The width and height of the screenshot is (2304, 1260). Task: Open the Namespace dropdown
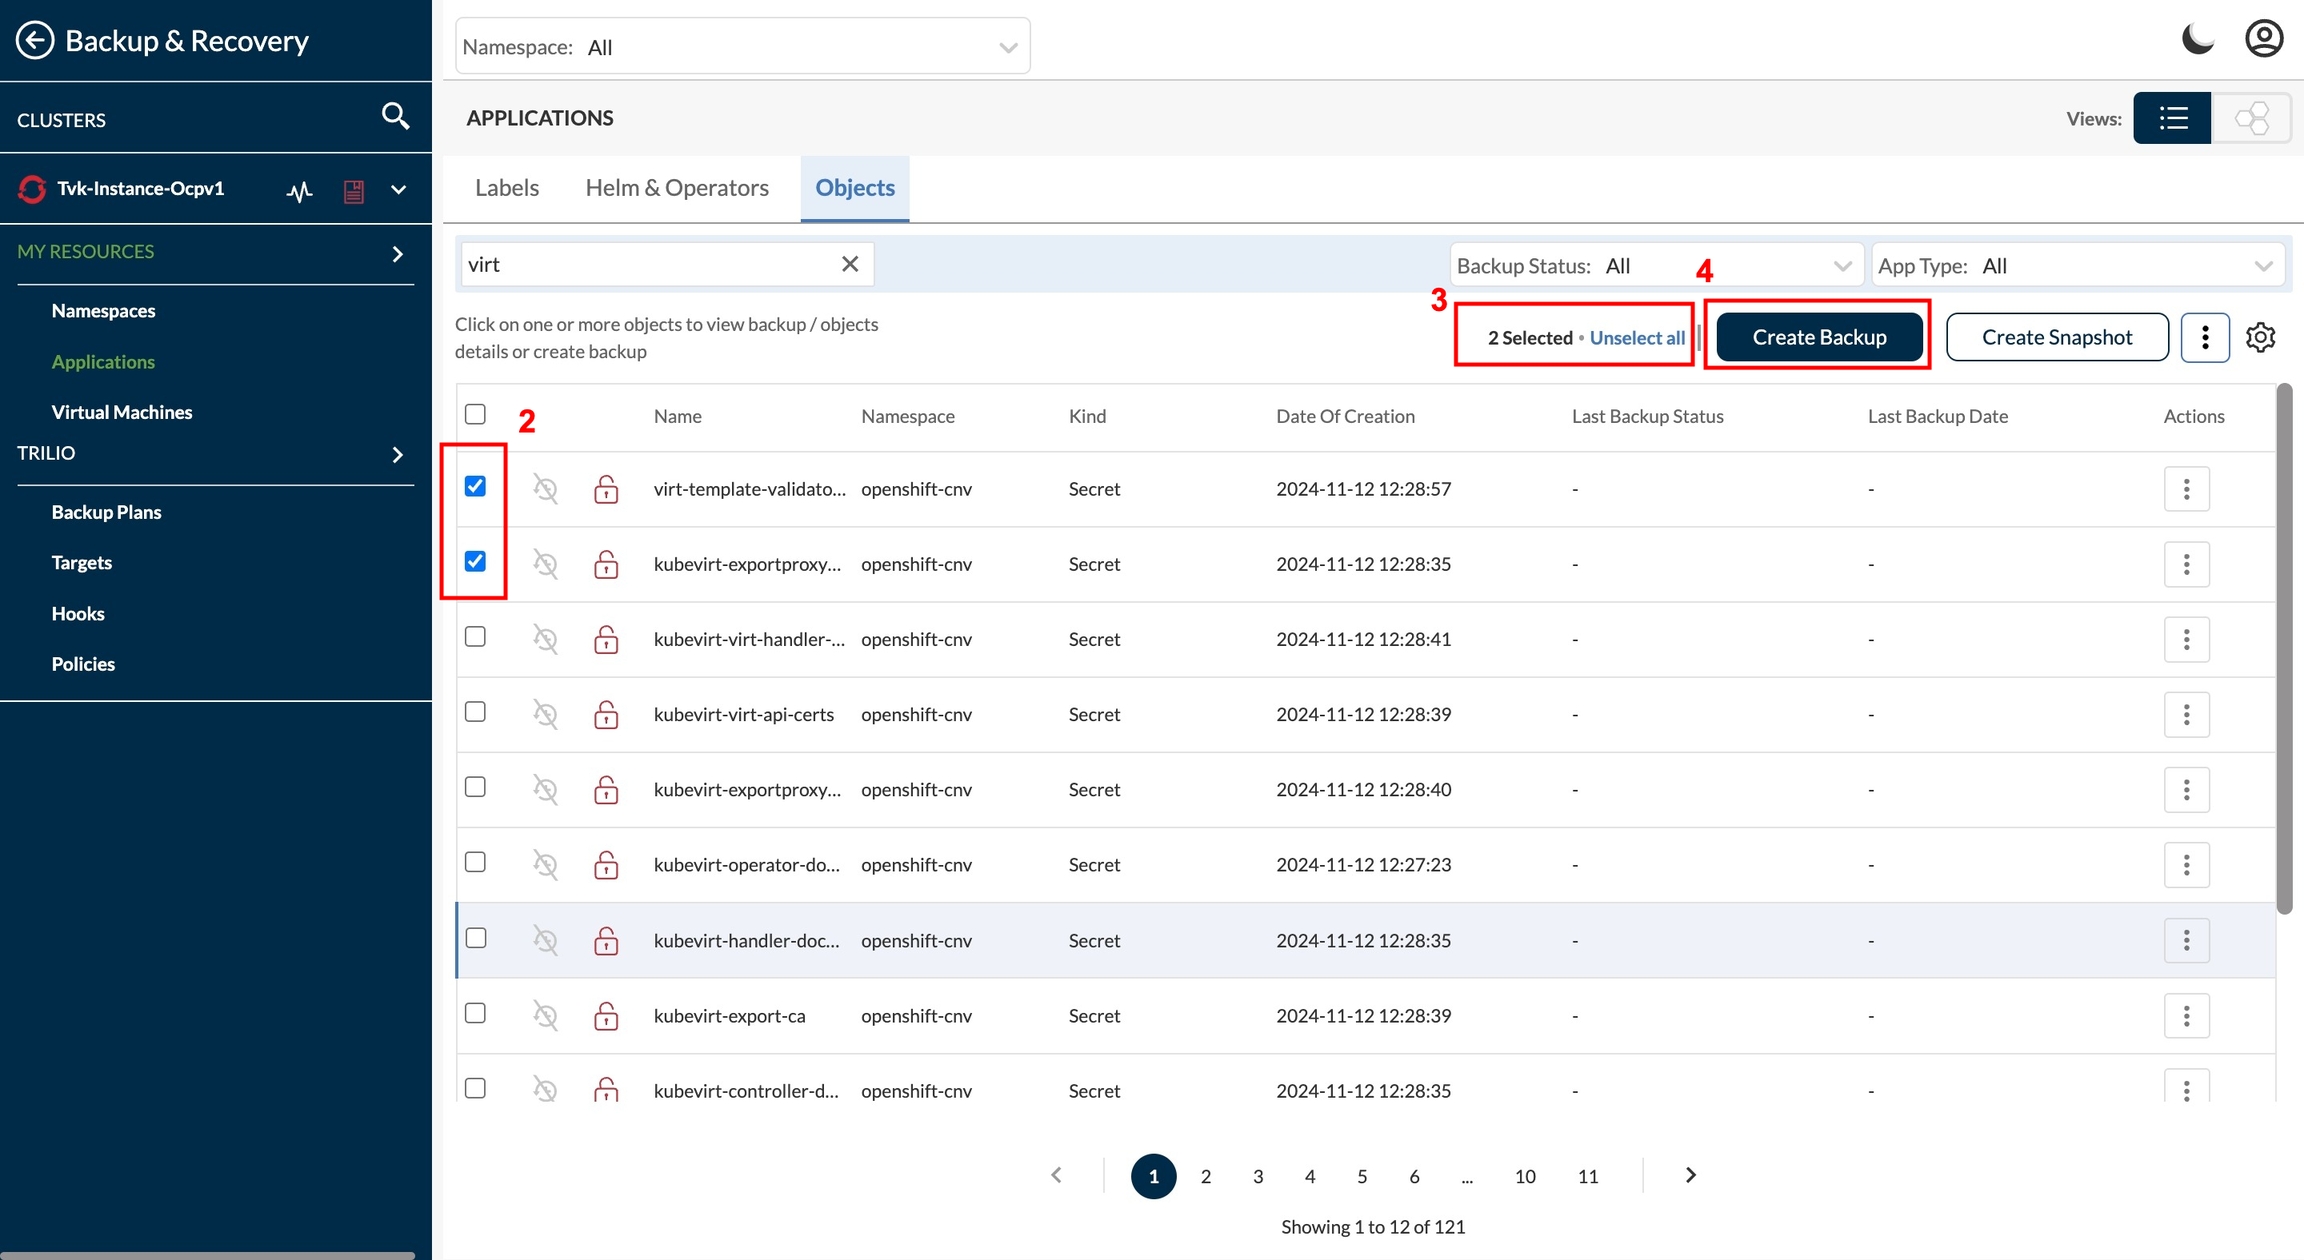(742, 47)
